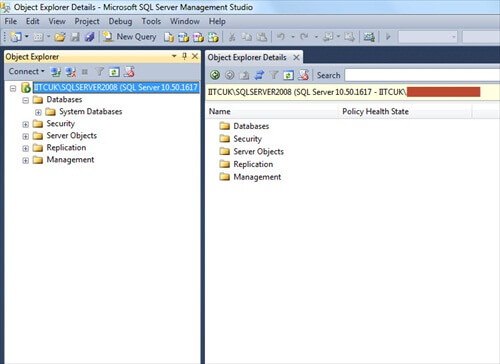This screenshot has height=364, width=500.
Task: Open the Project menu
Action: tap(87, 21)
